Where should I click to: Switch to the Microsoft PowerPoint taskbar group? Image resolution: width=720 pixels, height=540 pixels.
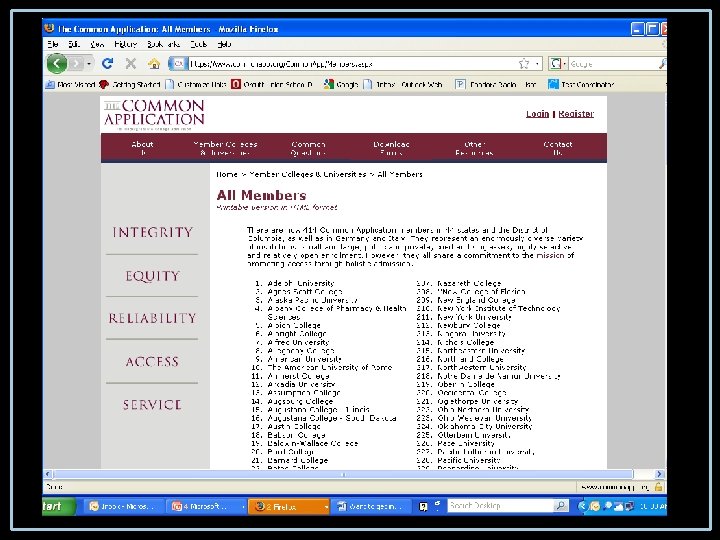(x=207, y=506)
